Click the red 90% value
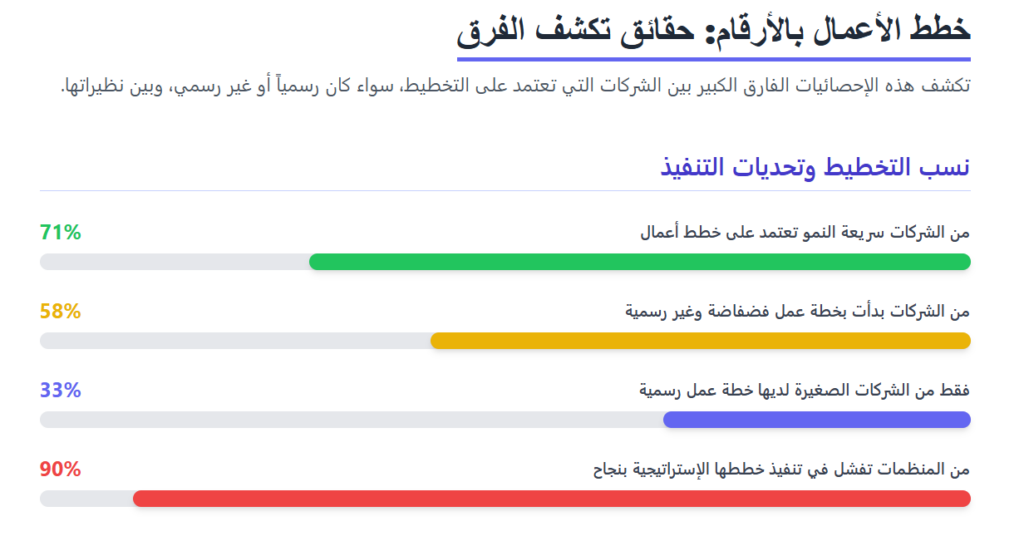 pyautogui.click(x=60, y=469)
